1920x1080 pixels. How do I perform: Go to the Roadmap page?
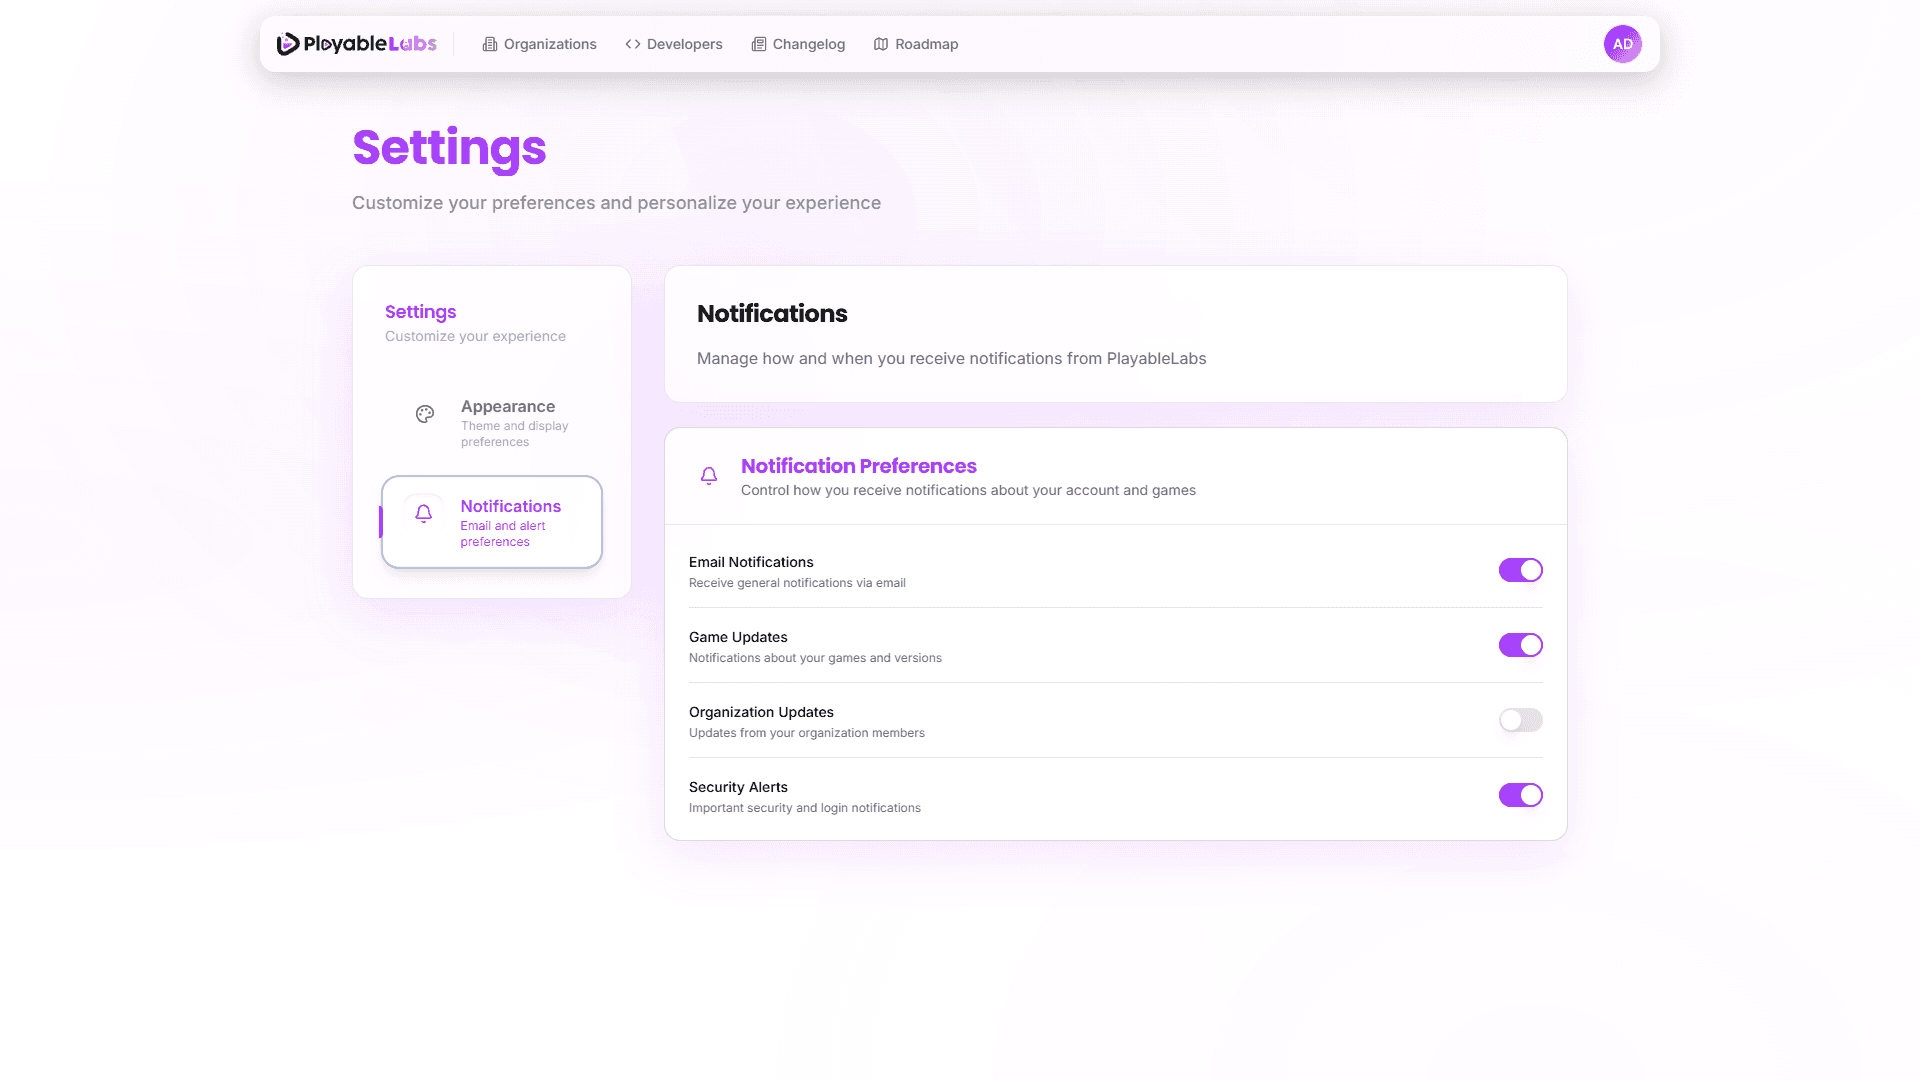(x=927, y=44)
